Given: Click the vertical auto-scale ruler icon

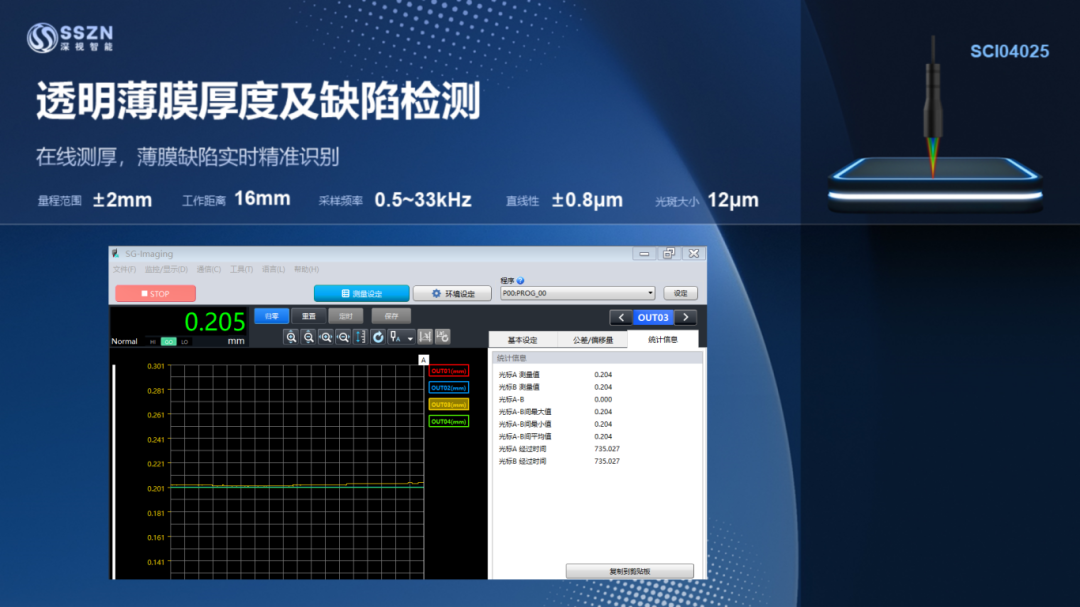Looking at the screenshot, I should pyautogui.click(x=360, y=337).
